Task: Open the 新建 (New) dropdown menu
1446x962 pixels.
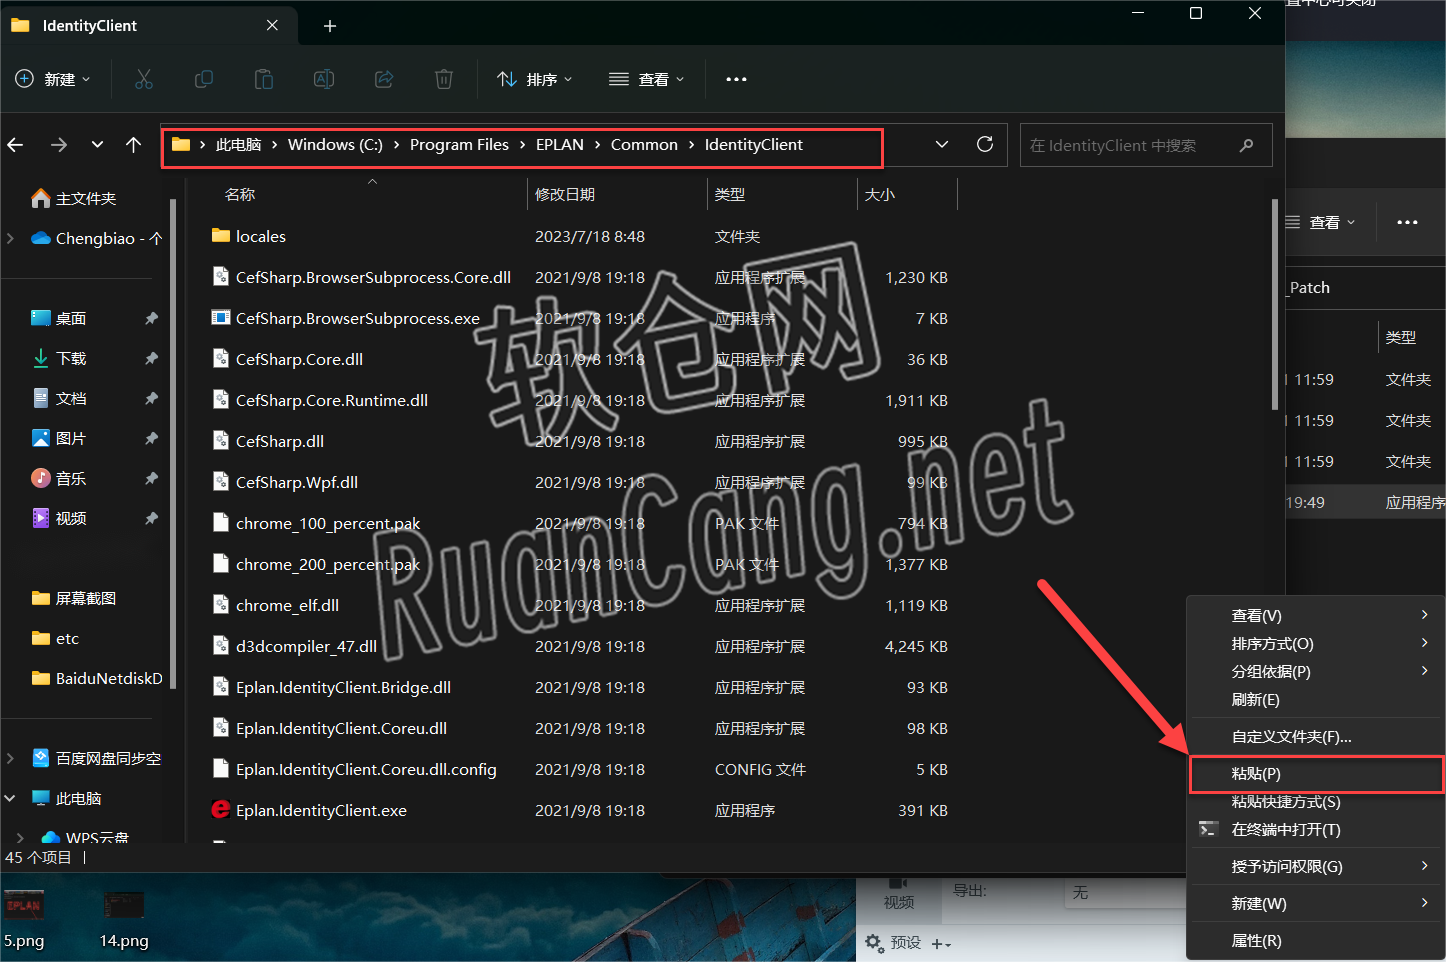Action: pyautogui.click(x=54, y=79)
